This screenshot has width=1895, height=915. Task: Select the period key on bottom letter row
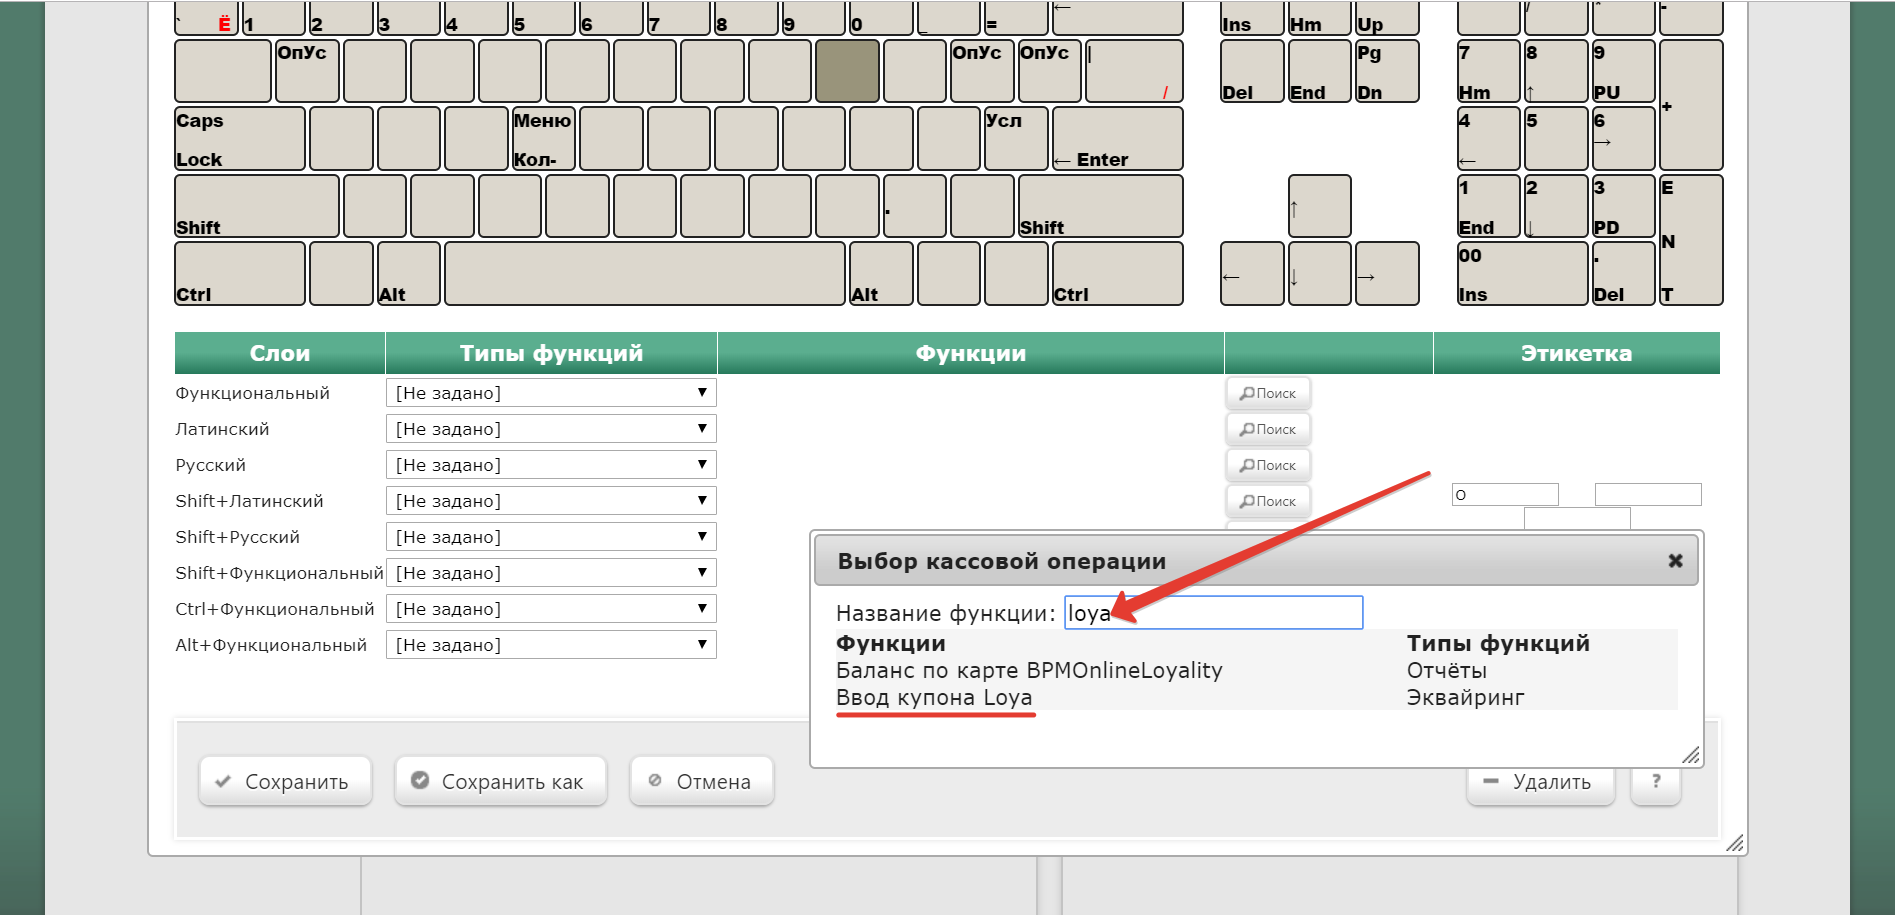(915, 206)
